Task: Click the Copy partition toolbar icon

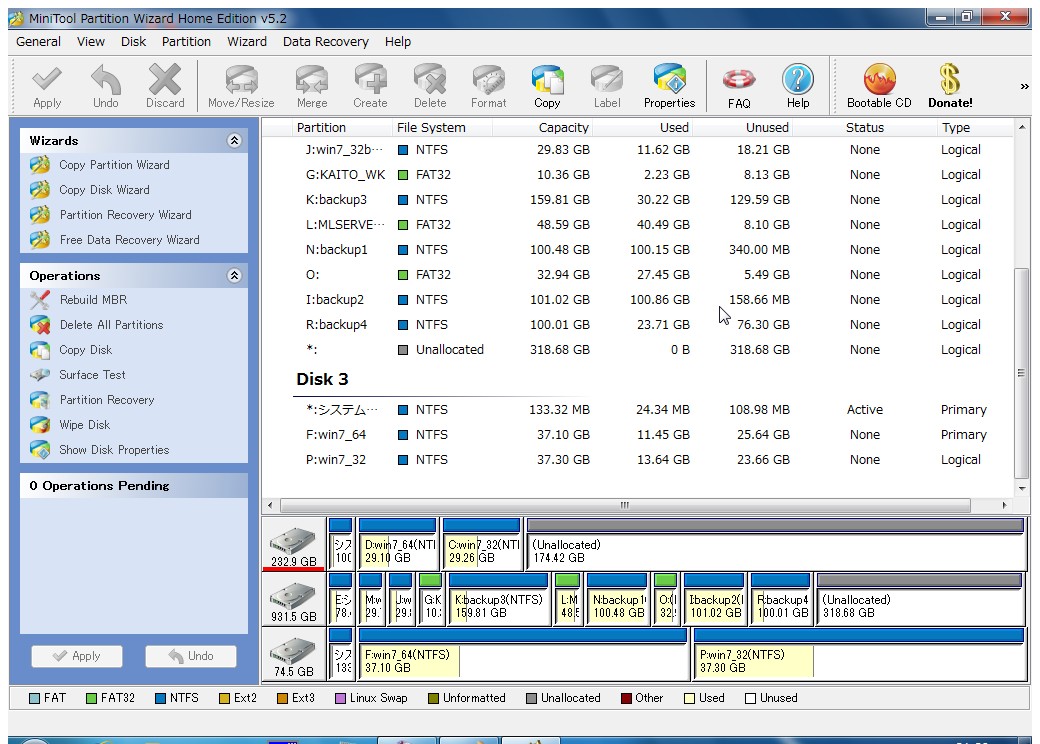Action: point(547,86)
